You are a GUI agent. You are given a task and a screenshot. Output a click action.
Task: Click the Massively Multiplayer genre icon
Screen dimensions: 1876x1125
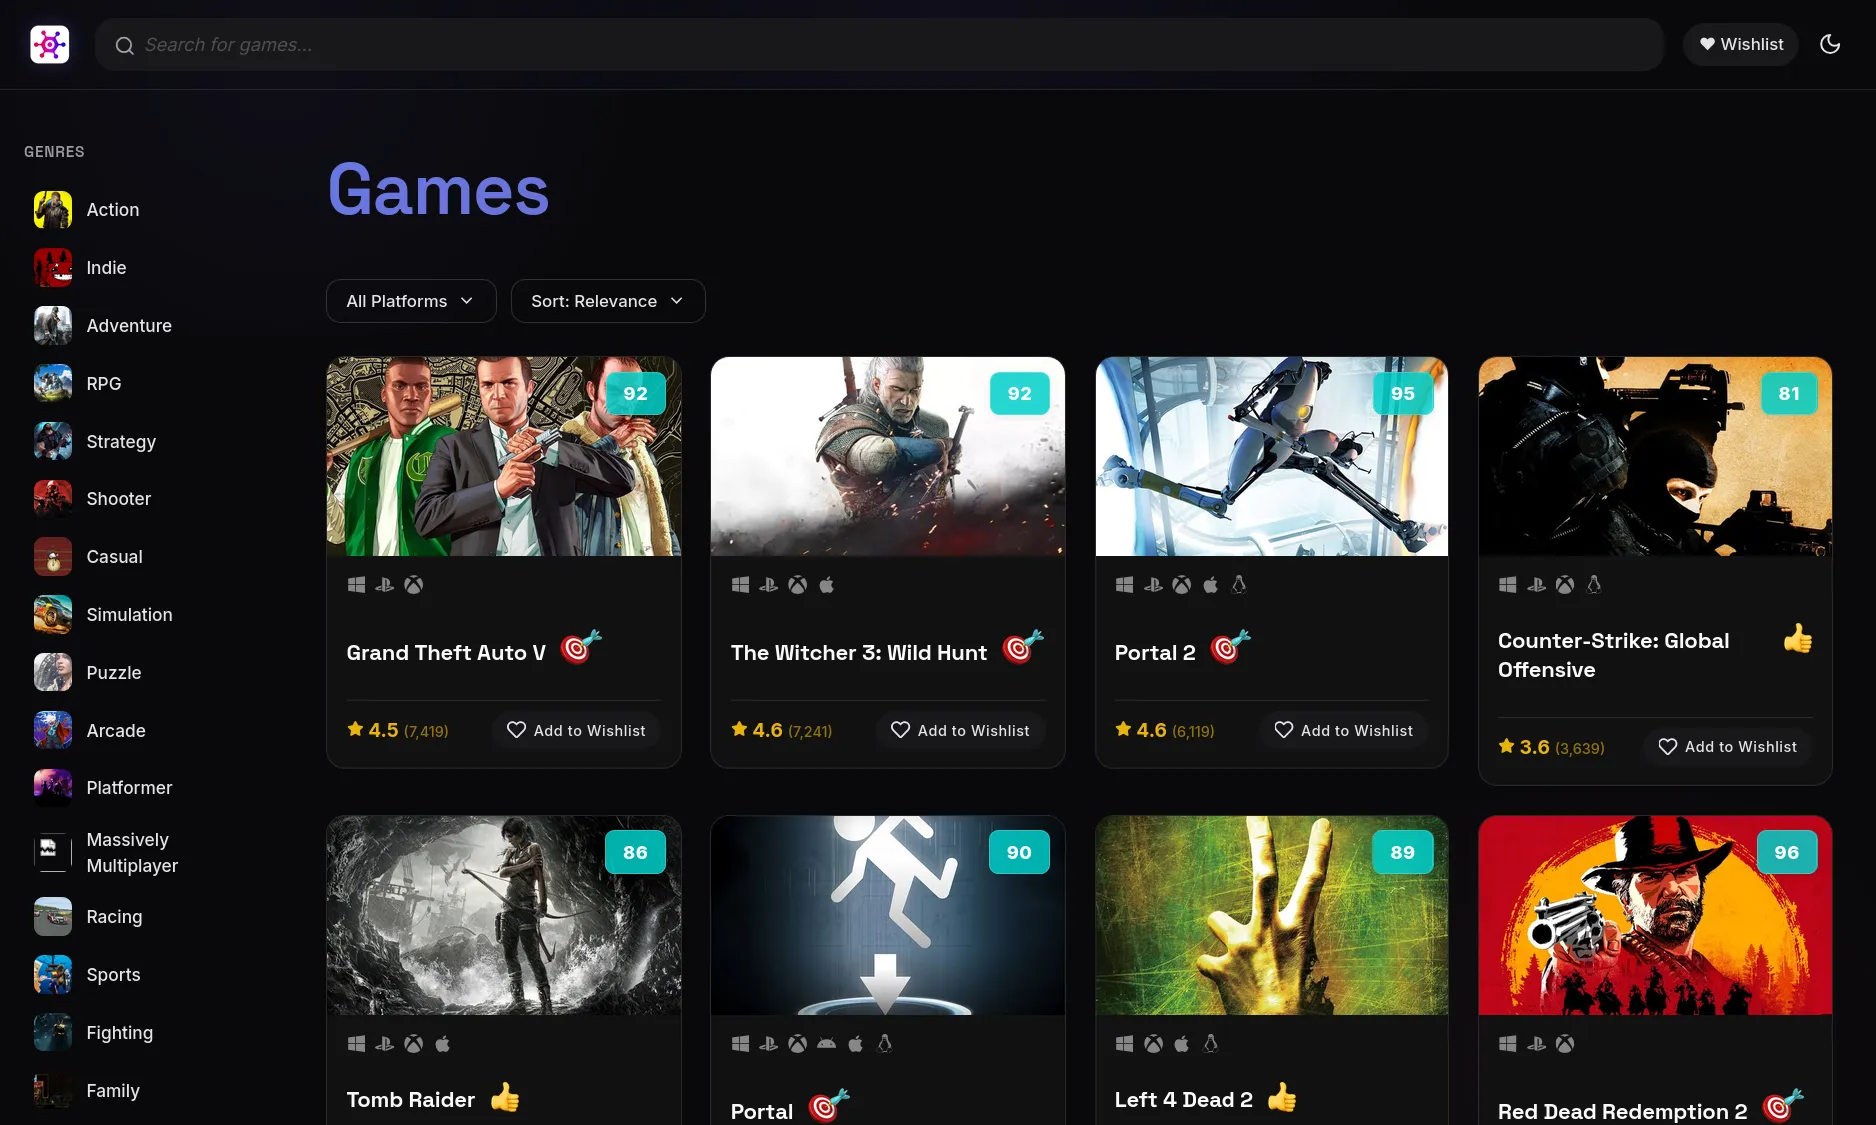click(53, 853)
